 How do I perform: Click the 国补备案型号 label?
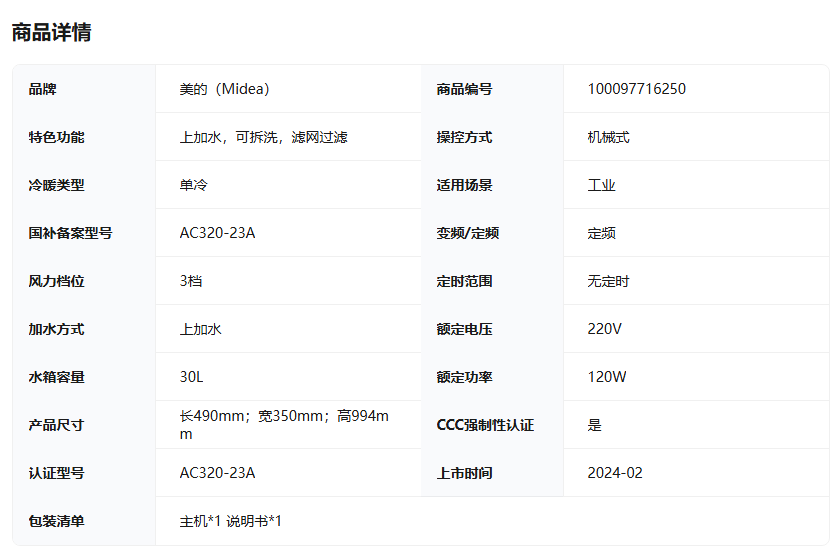click(70, 233)
